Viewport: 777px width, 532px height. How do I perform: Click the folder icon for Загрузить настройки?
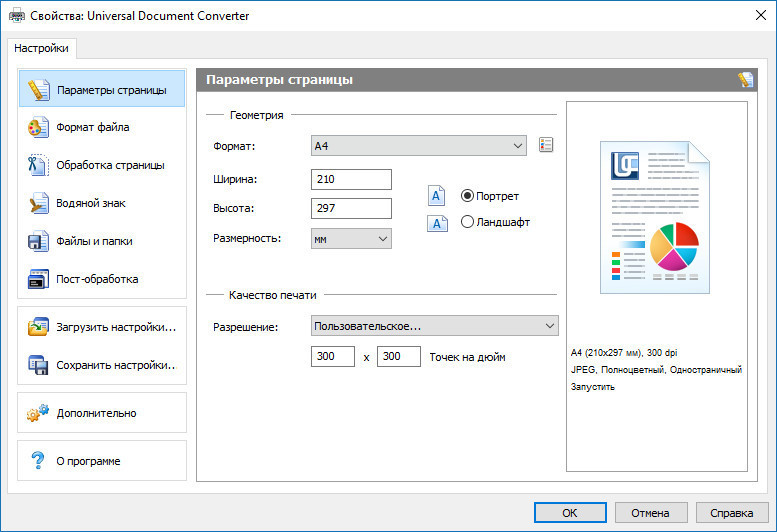(38, 327)
